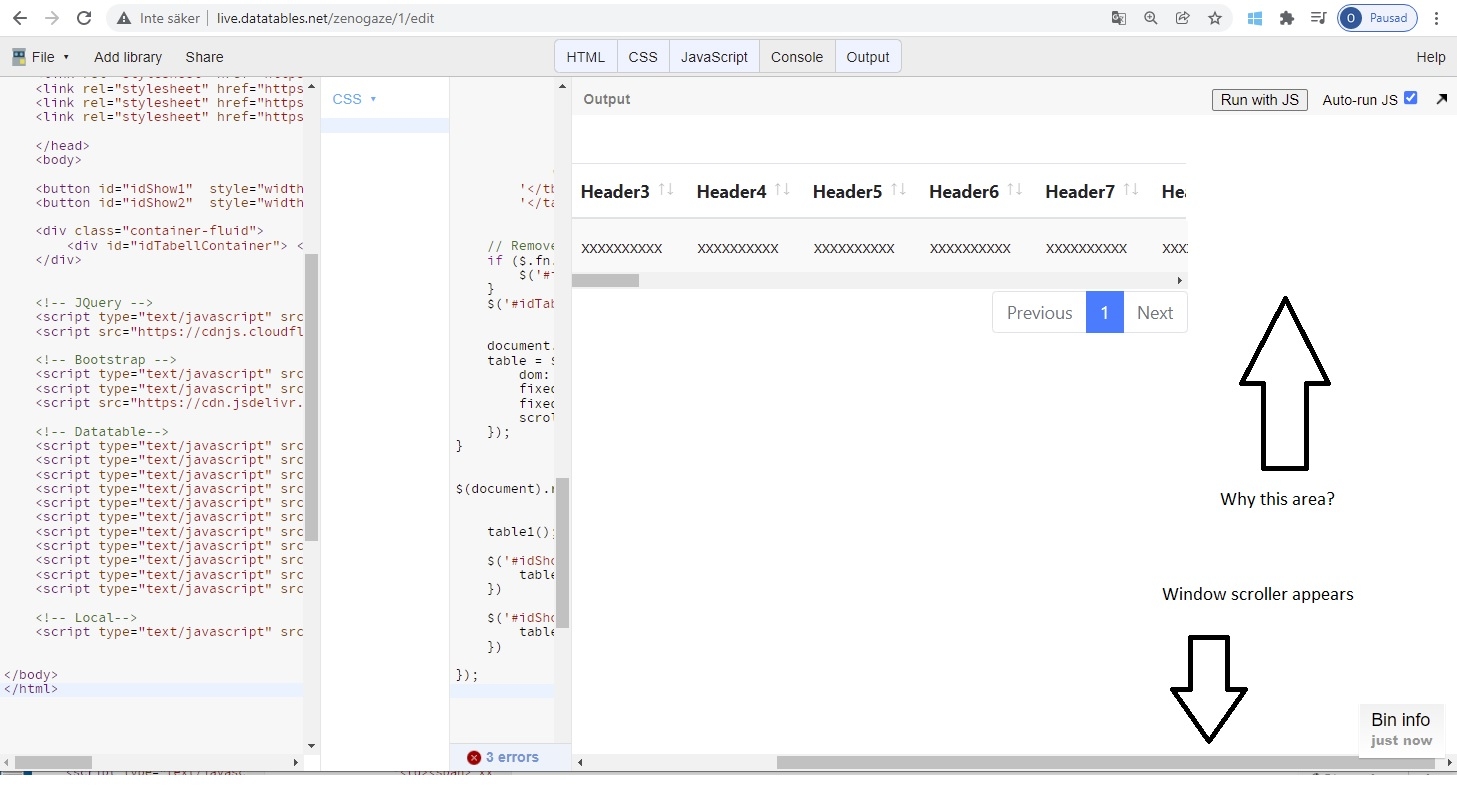Click the errors indicator icon
Screen dimensions: 1457x808
[x=473, y=758]
